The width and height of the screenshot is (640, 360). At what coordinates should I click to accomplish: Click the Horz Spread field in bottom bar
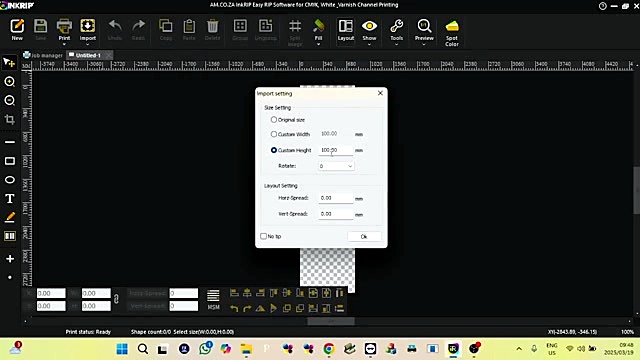(x=184, y=293)
